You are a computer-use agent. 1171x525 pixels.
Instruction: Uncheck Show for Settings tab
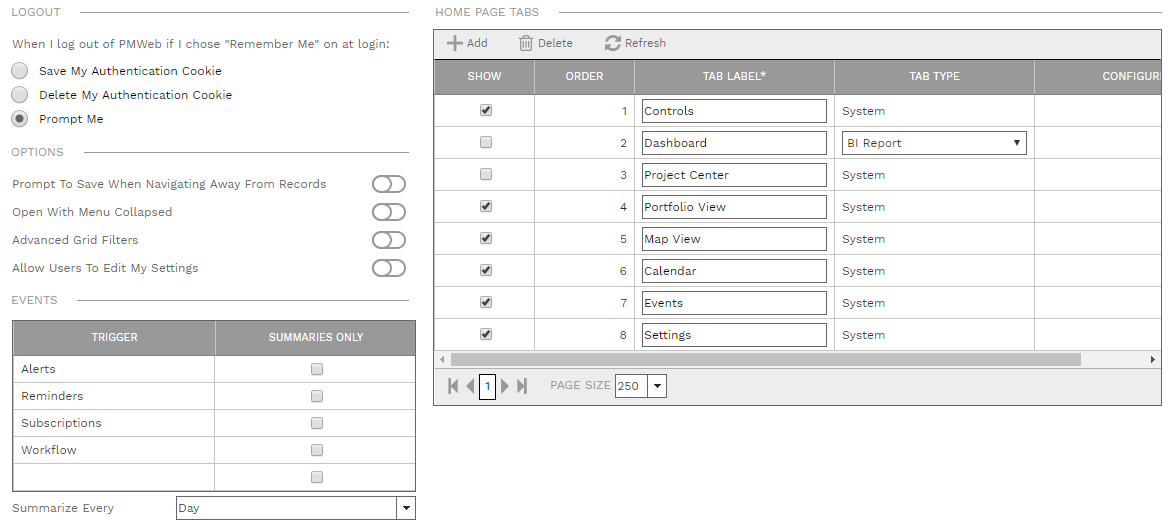point(485,334)
